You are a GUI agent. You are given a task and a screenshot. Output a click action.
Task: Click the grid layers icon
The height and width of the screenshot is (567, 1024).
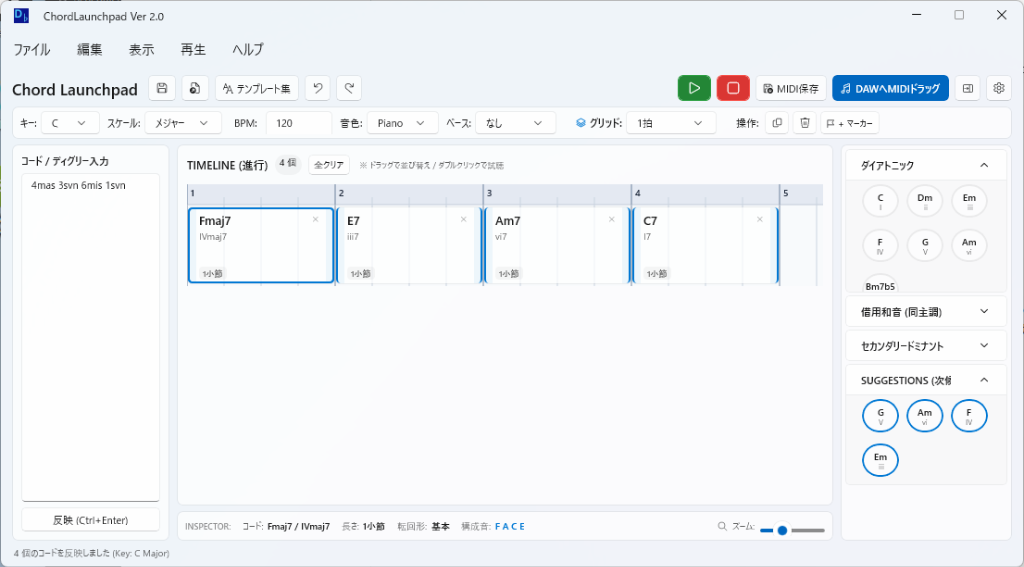(581, 123)
